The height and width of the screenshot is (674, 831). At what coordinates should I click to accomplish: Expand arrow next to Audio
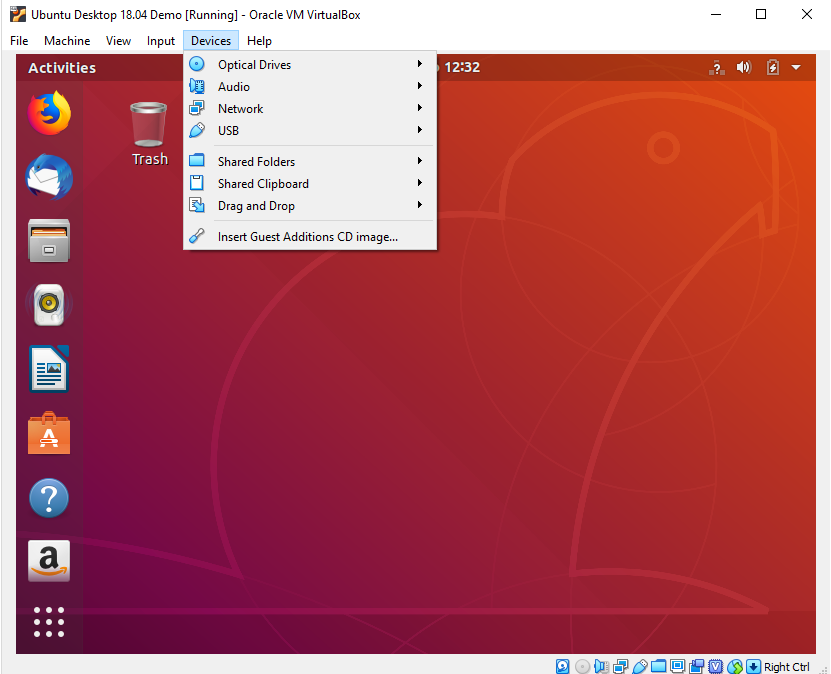click(420, 85)
